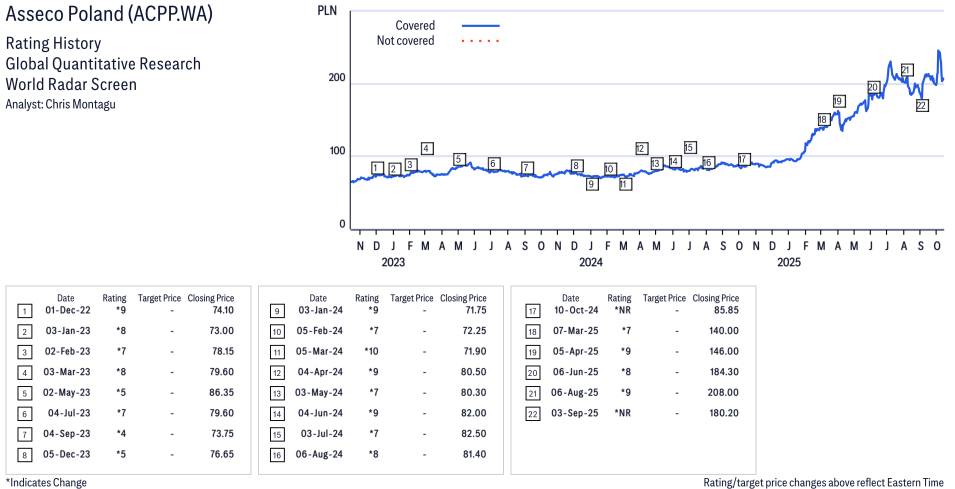Click marker 17 on the price chart

[743, 160]
